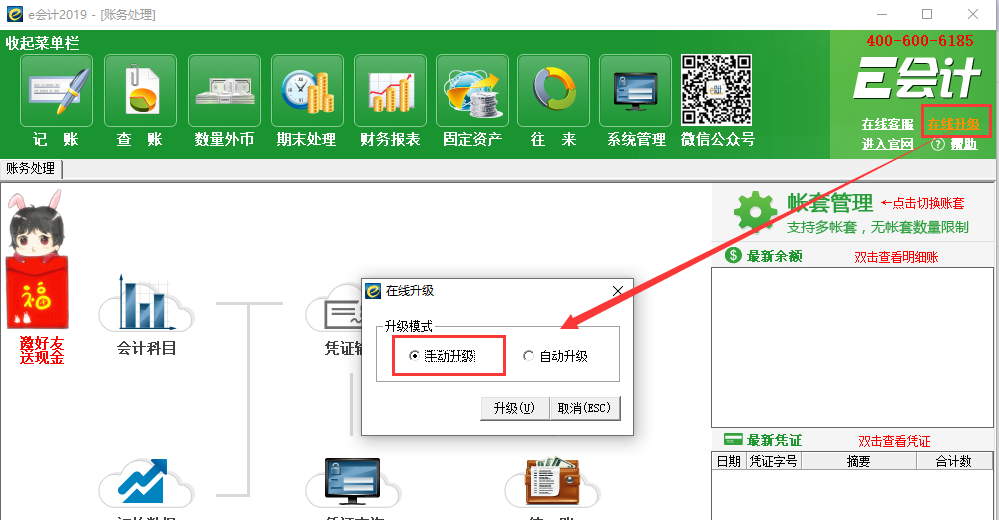
Task: Open the 记账 bookkeeping icon
Action: coord(56,90)
